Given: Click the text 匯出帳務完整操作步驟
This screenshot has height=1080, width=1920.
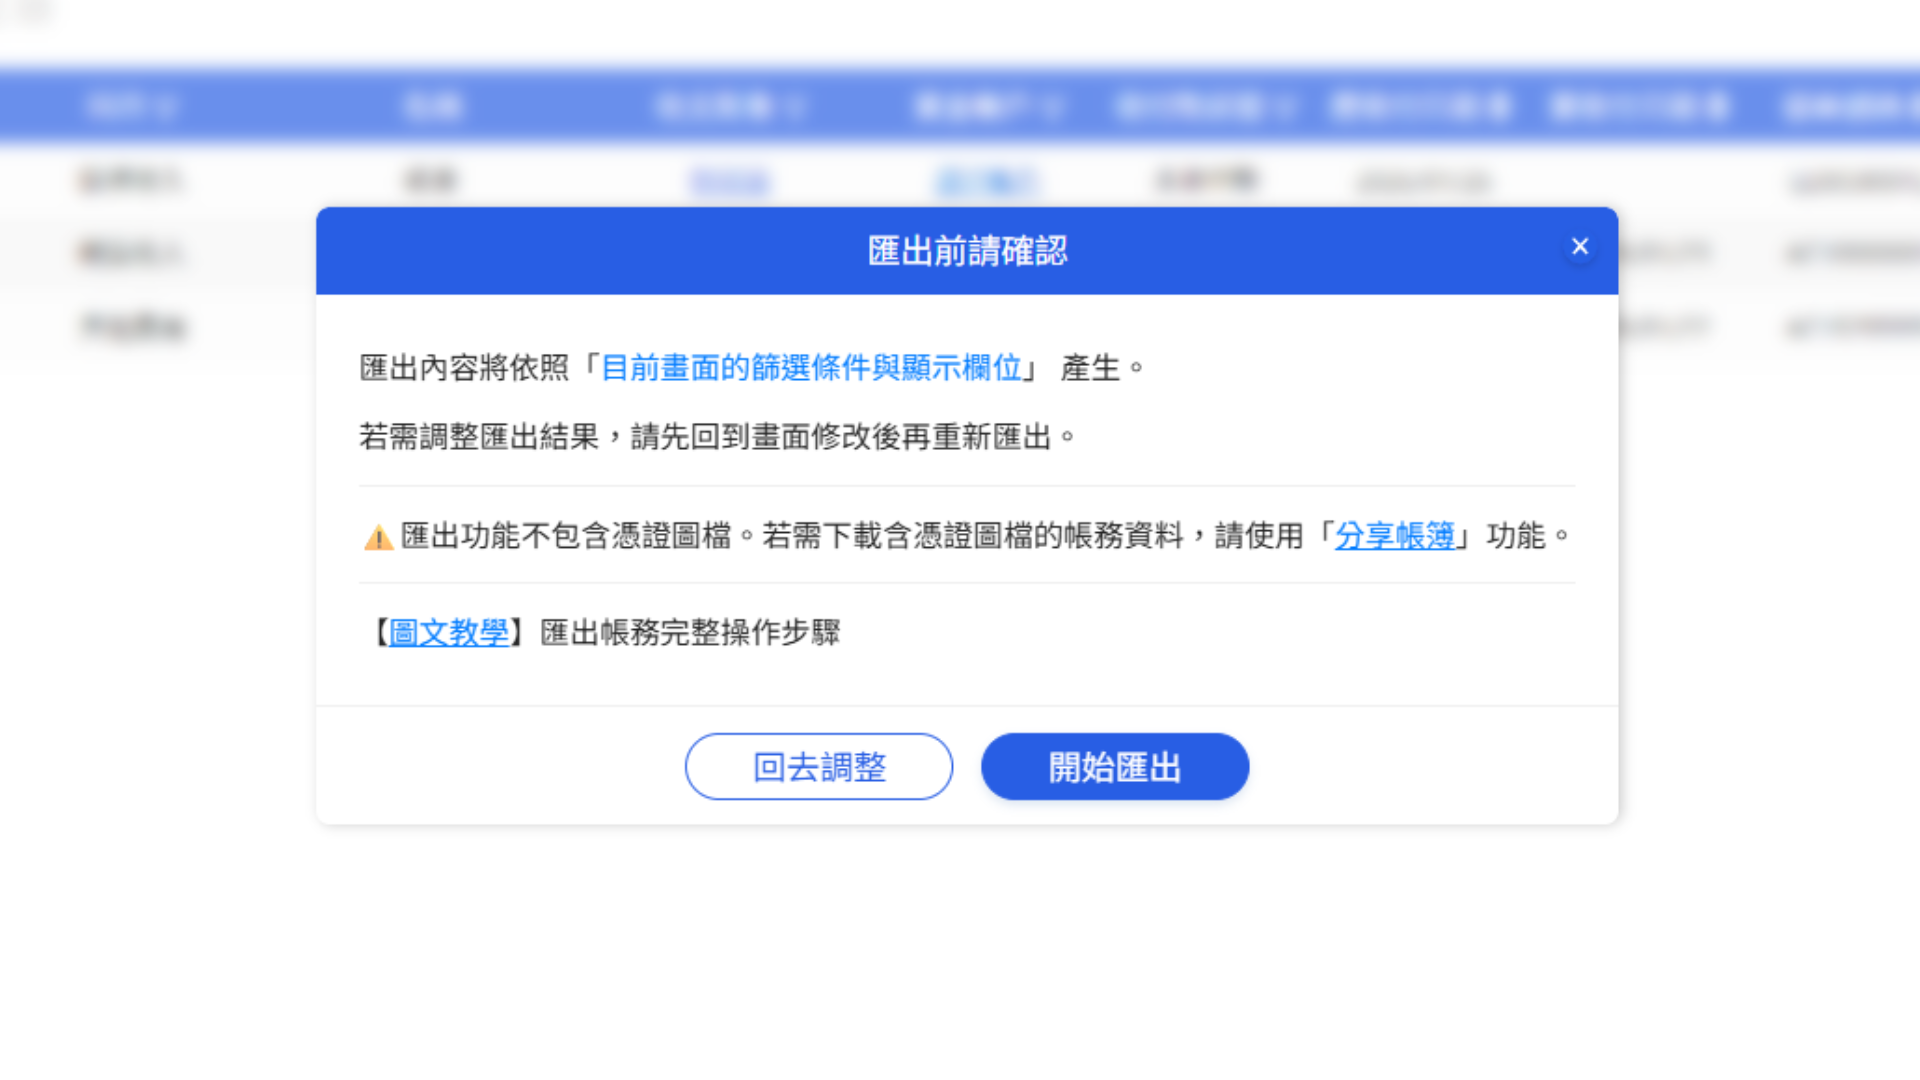Looking at the screenshot, I should [x=690, y=632].
